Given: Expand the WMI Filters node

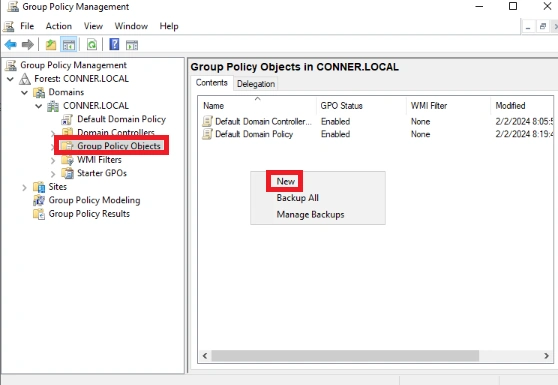Looking at the screenshot, I should (x=53, y=160).
